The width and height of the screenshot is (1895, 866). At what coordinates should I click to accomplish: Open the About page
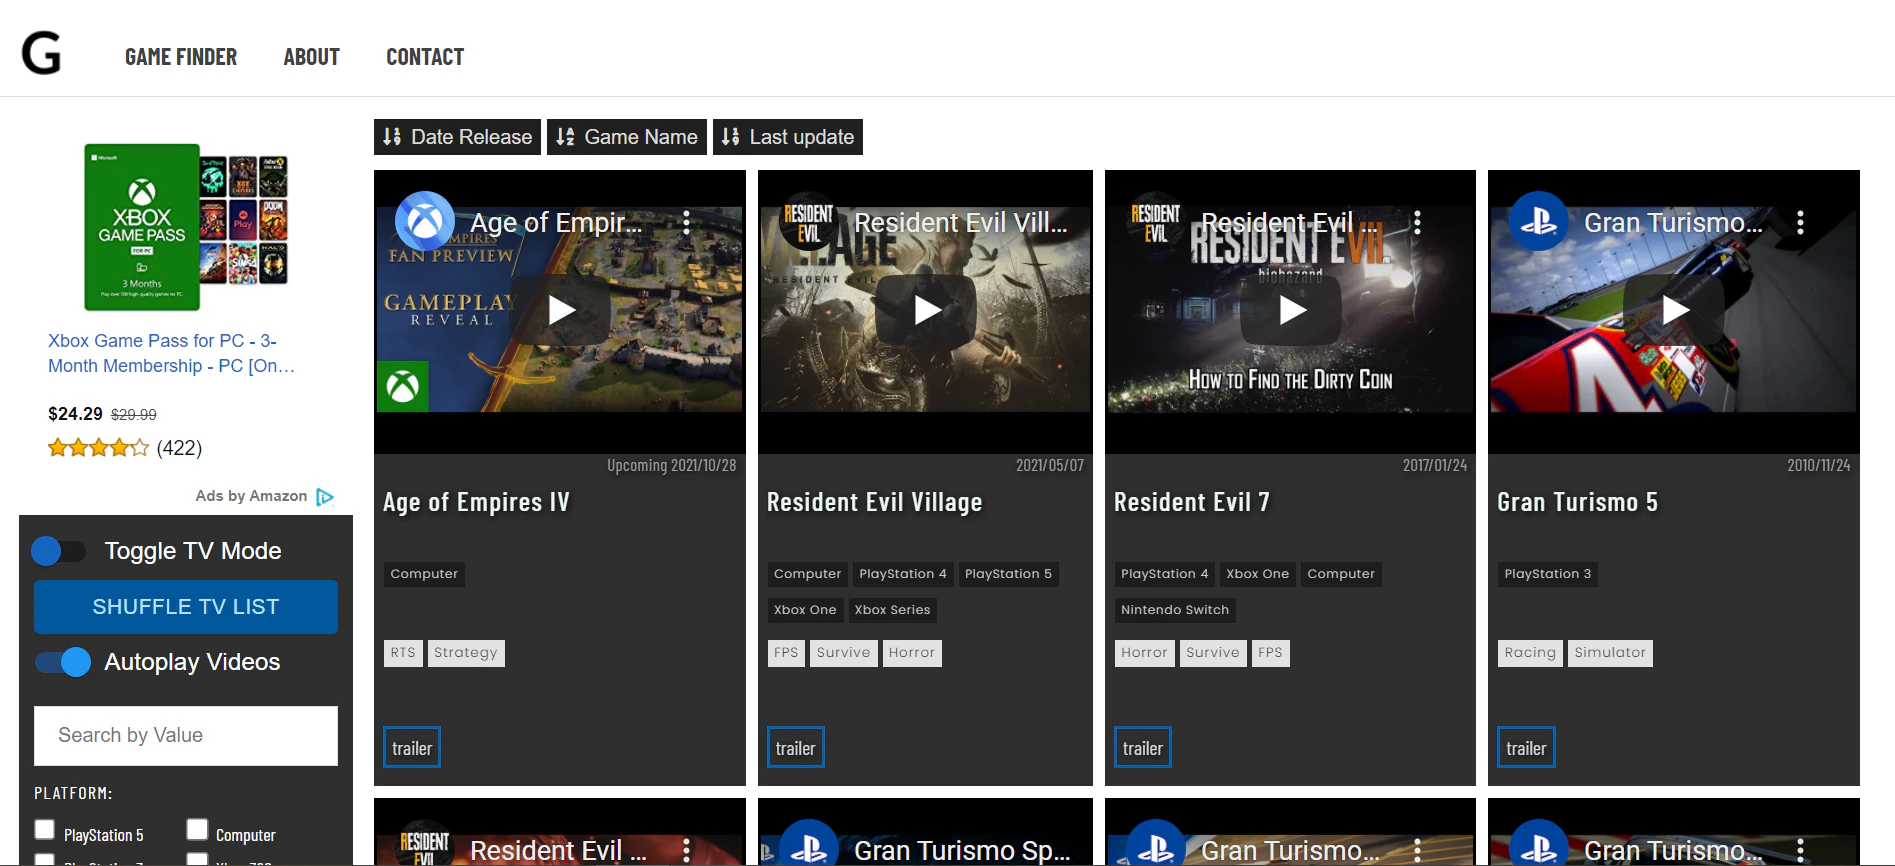pyautogui.click(x=311, y=57)
